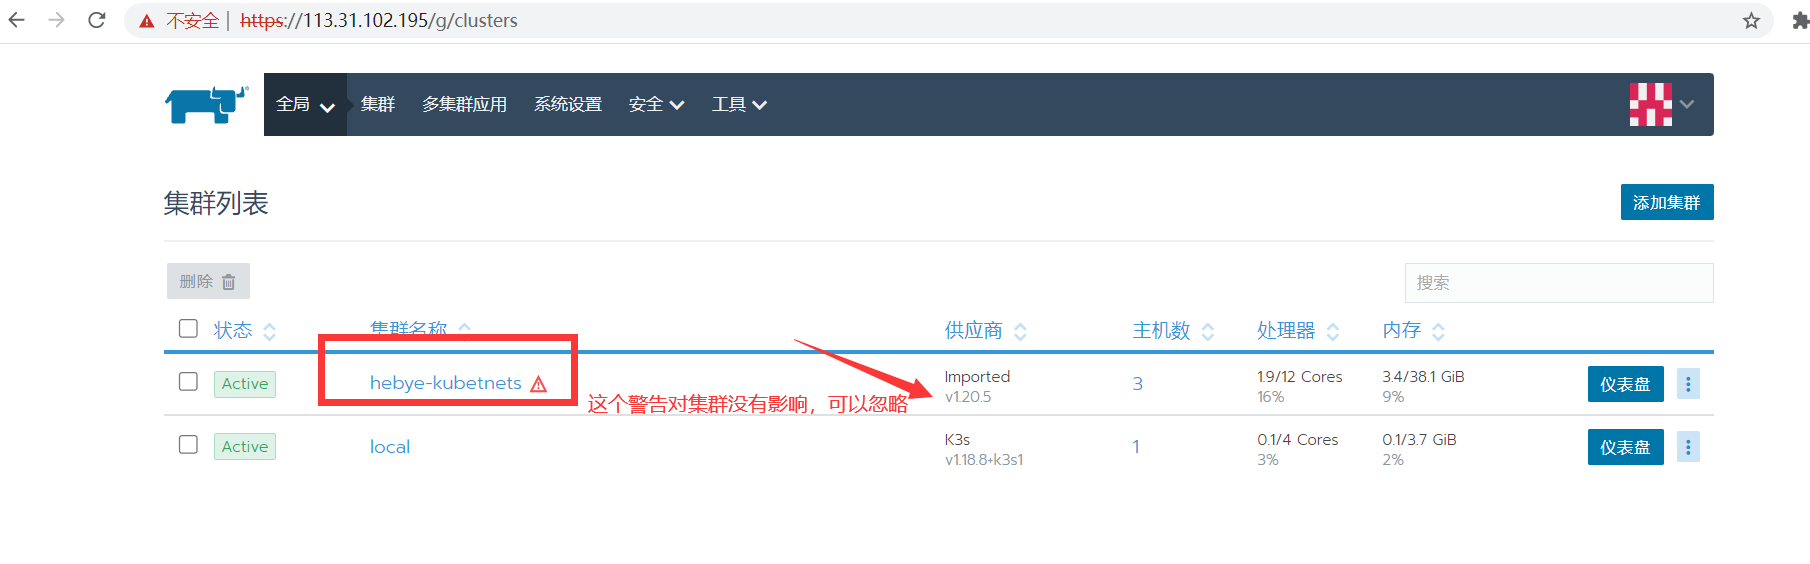
Task: Click the warning triangle beside hebye-kubetnets
Action: 539,384
